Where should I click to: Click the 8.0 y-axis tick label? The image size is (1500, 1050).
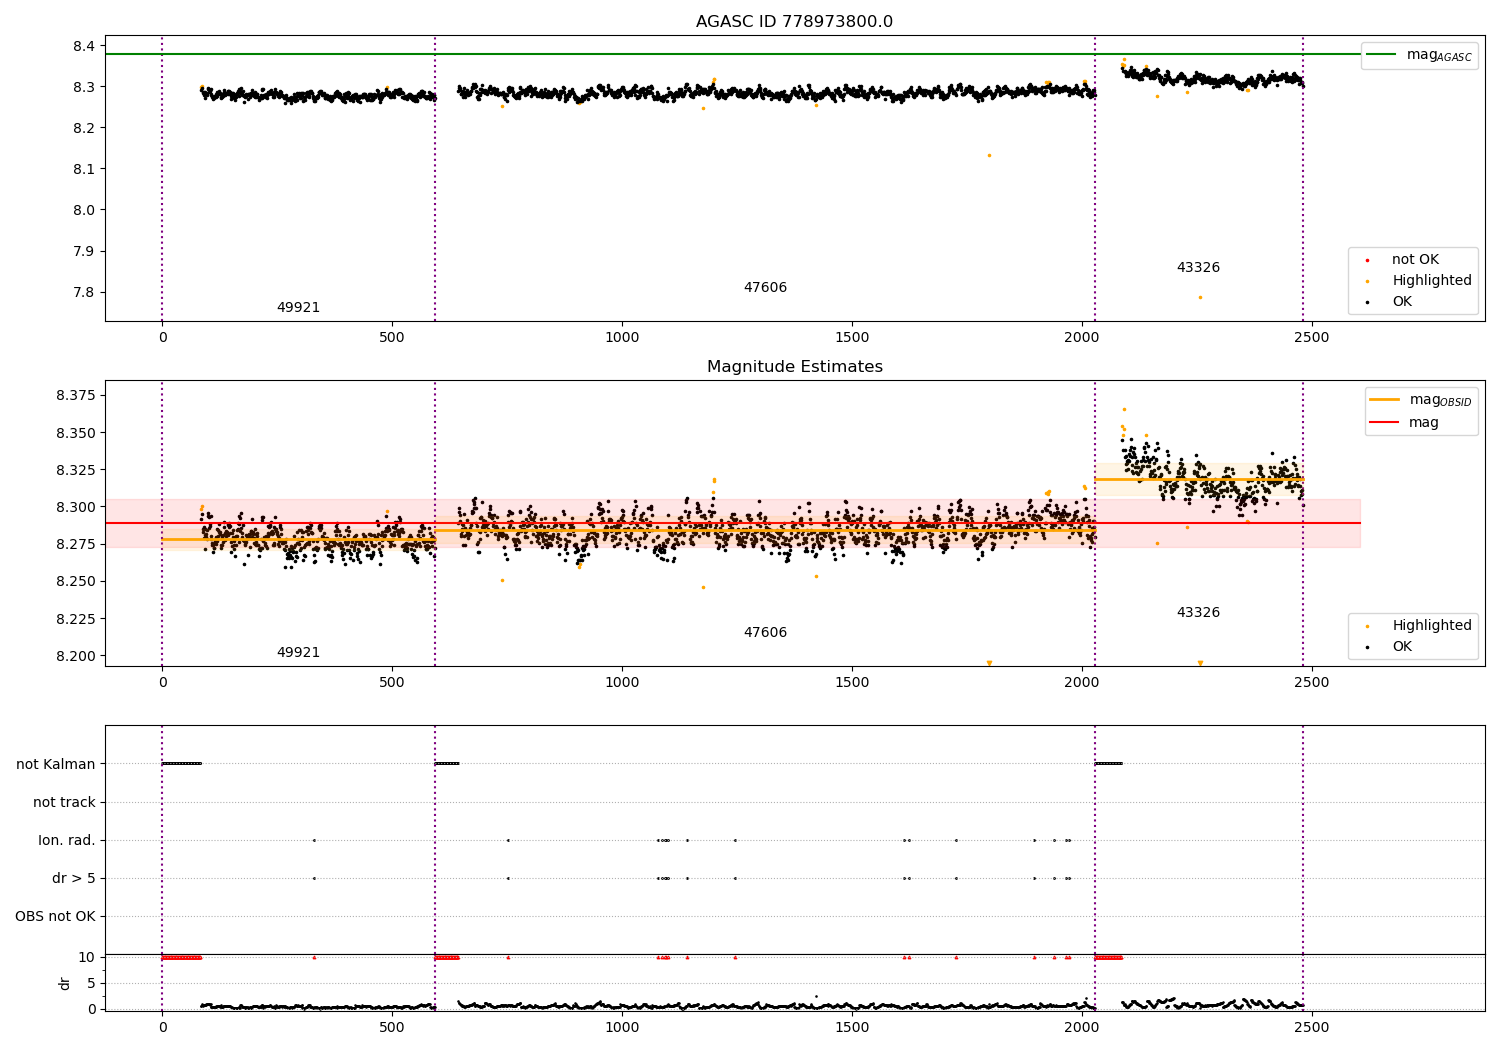pyautogui.click(x=84, y=210)
